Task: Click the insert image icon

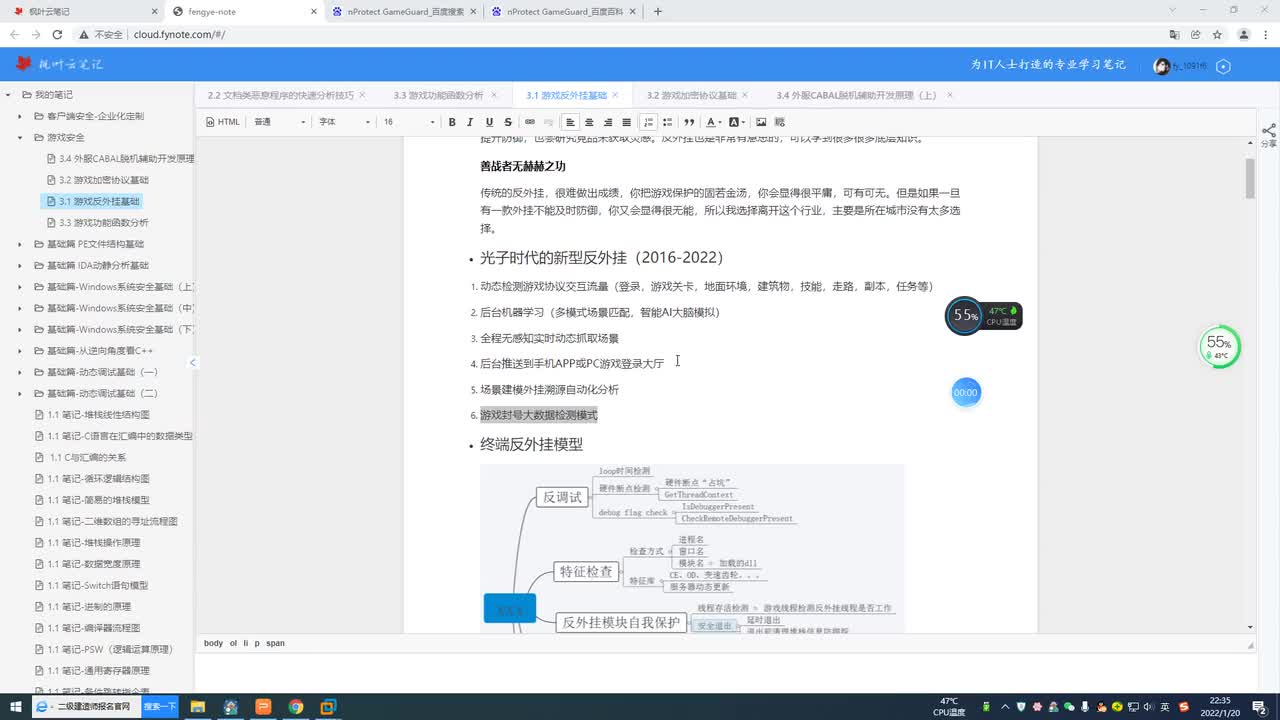Action: pyautogui.click(x=762, y=122)
